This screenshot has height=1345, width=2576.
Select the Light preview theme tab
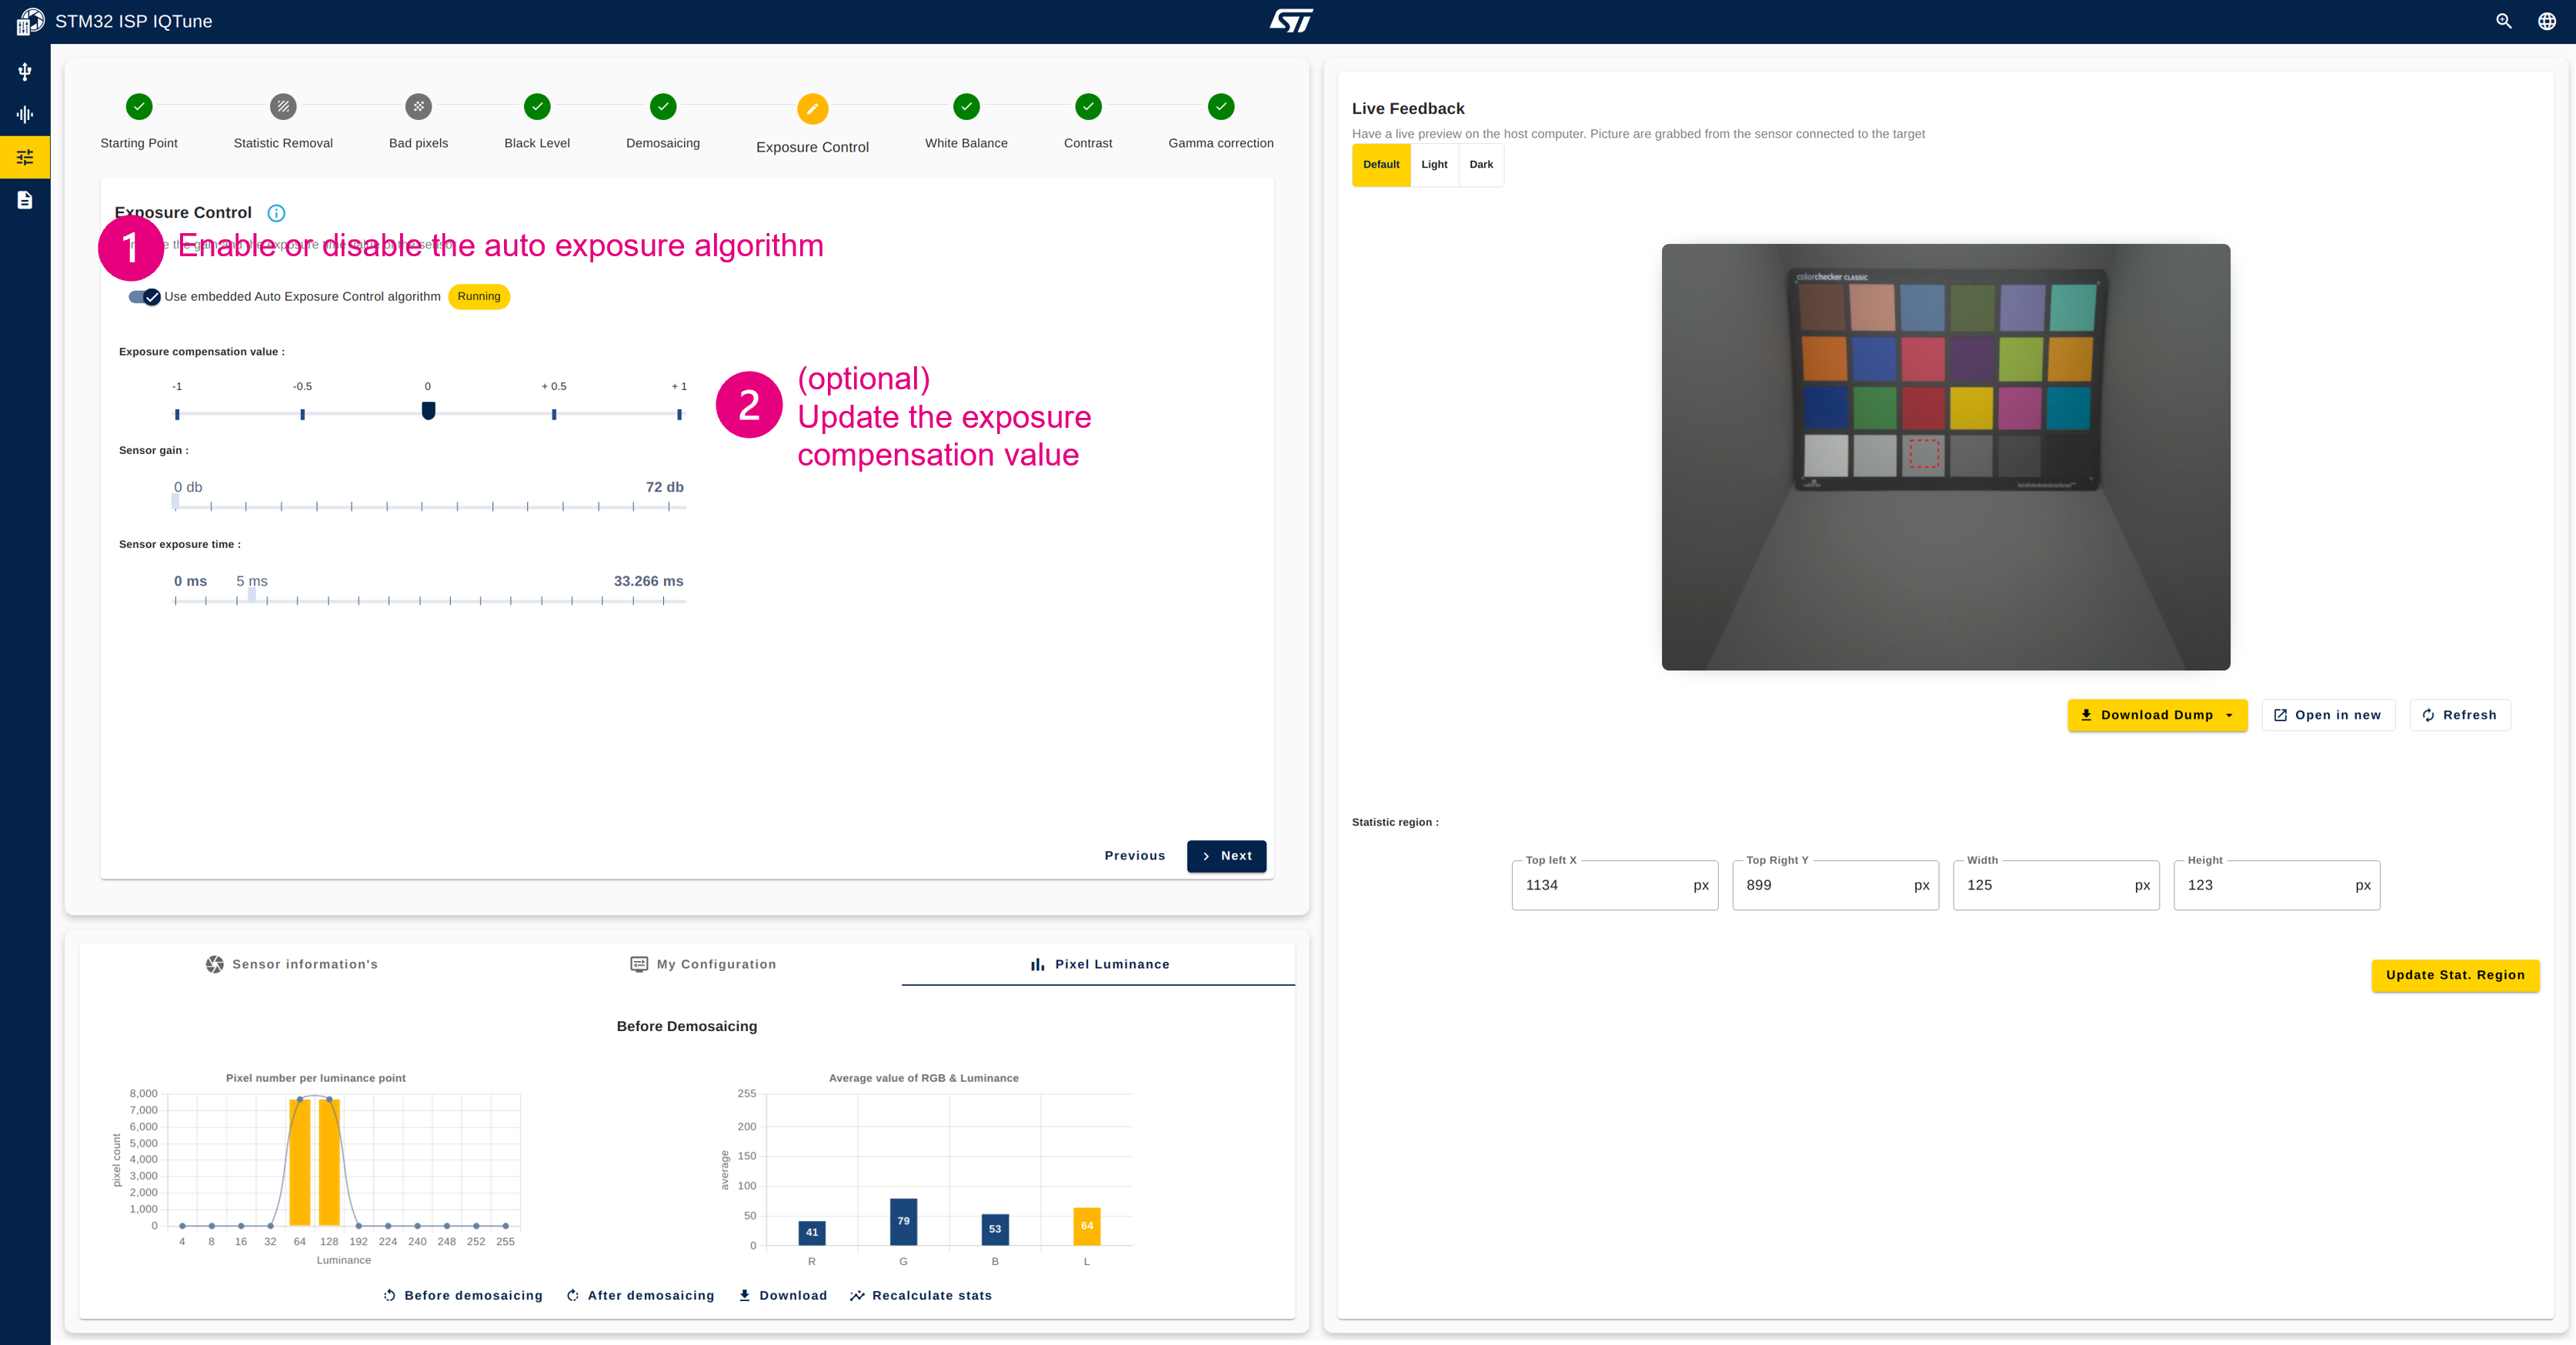(x=1434, y=164)
